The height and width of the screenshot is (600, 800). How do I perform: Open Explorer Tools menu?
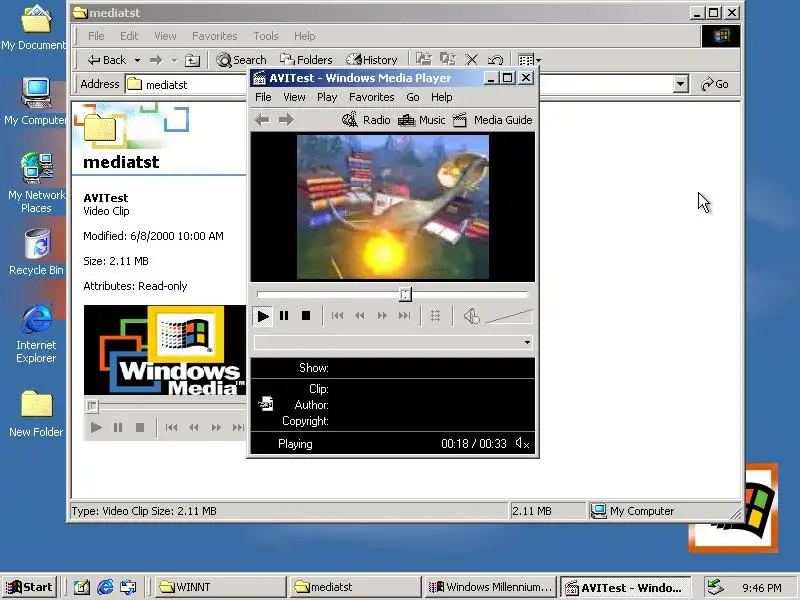coord(266,36)
